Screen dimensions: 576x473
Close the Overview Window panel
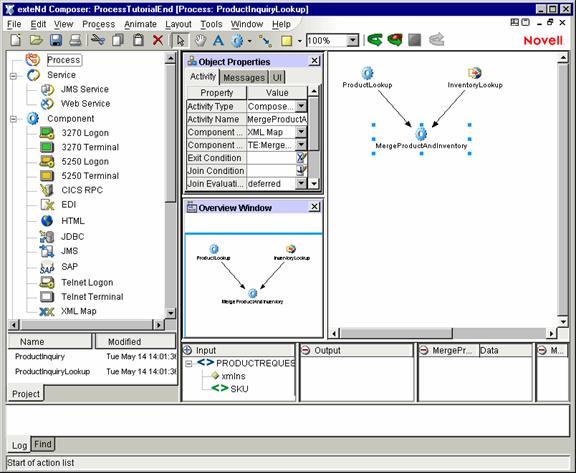pyautogui.click(x=314, y=207)
